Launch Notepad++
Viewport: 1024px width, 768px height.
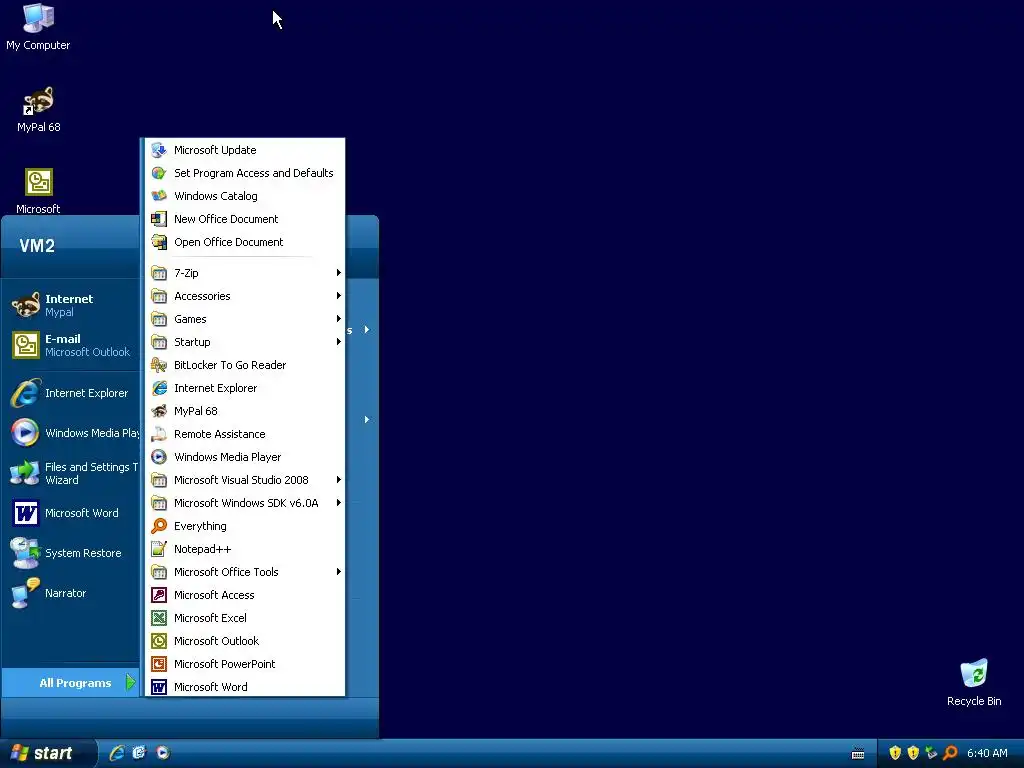click(x=244, y=549)
